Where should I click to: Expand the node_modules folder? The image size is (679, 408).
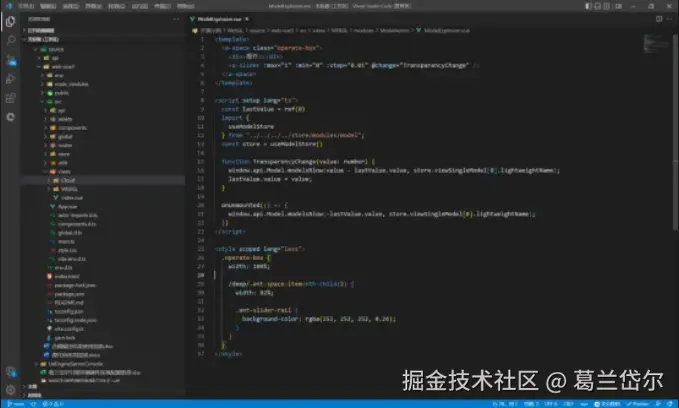(103, 84)
